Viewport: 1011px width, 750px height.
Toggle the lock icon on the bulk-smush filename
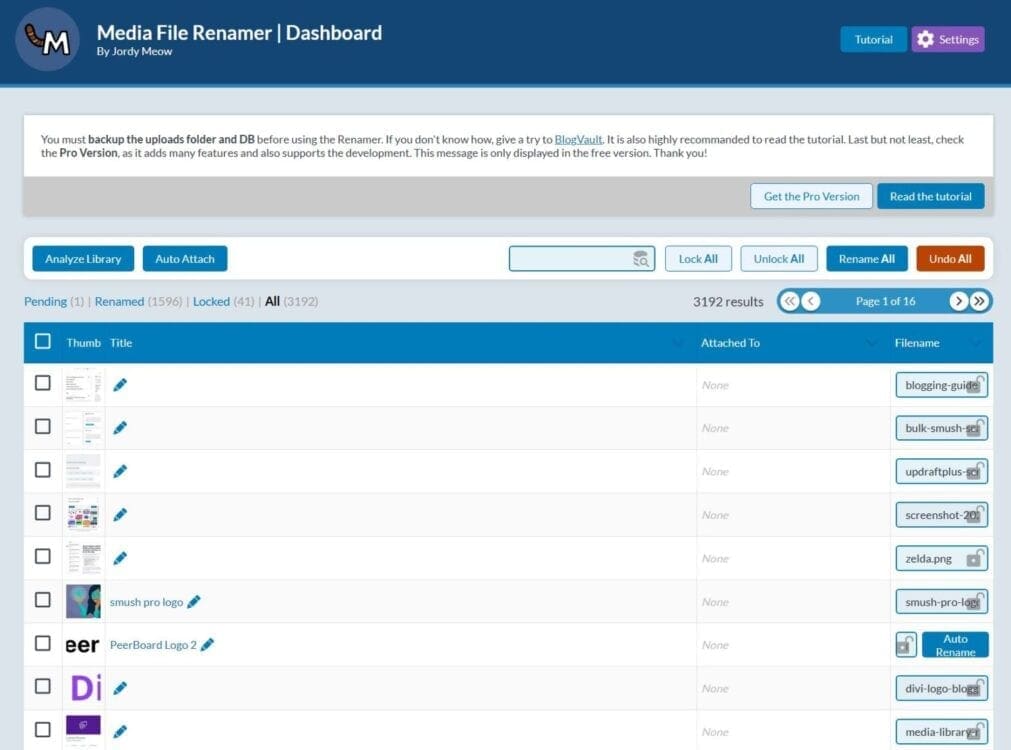pos(975,428)
